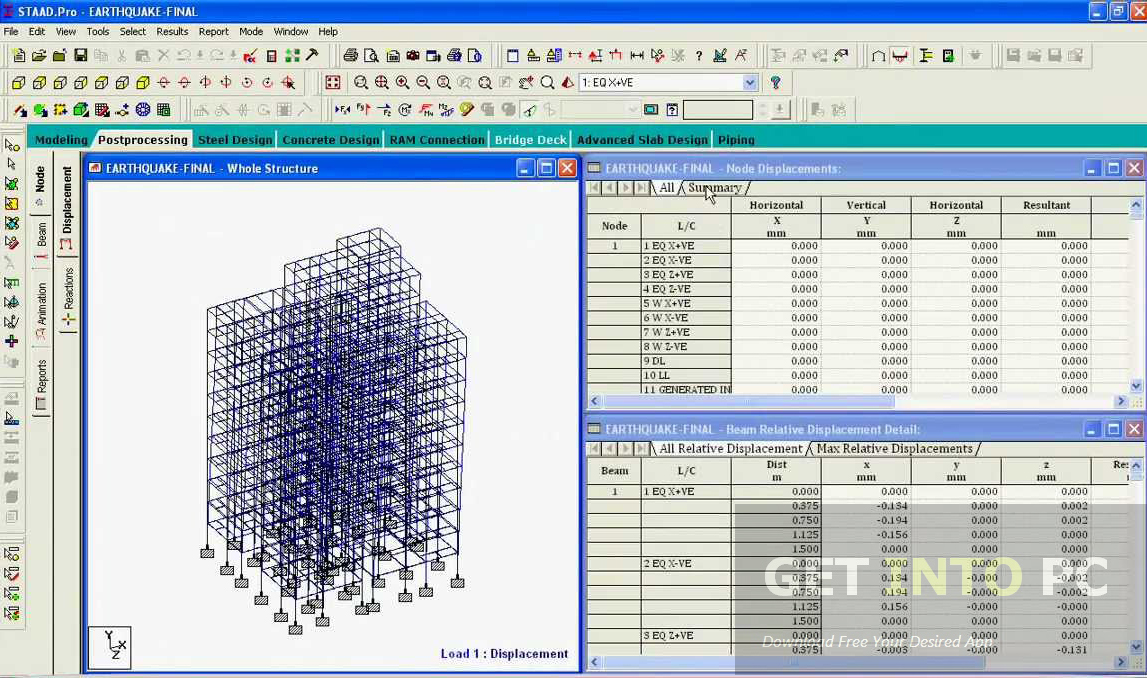Open the Advanced Slab Design tab

click(642, 140)
